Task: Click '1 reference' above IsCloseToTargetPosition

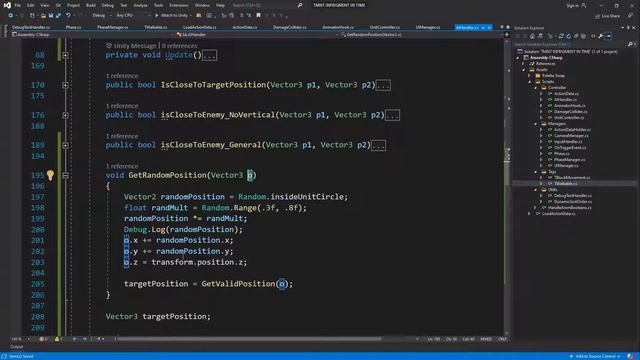Action: tap(122, 76)
